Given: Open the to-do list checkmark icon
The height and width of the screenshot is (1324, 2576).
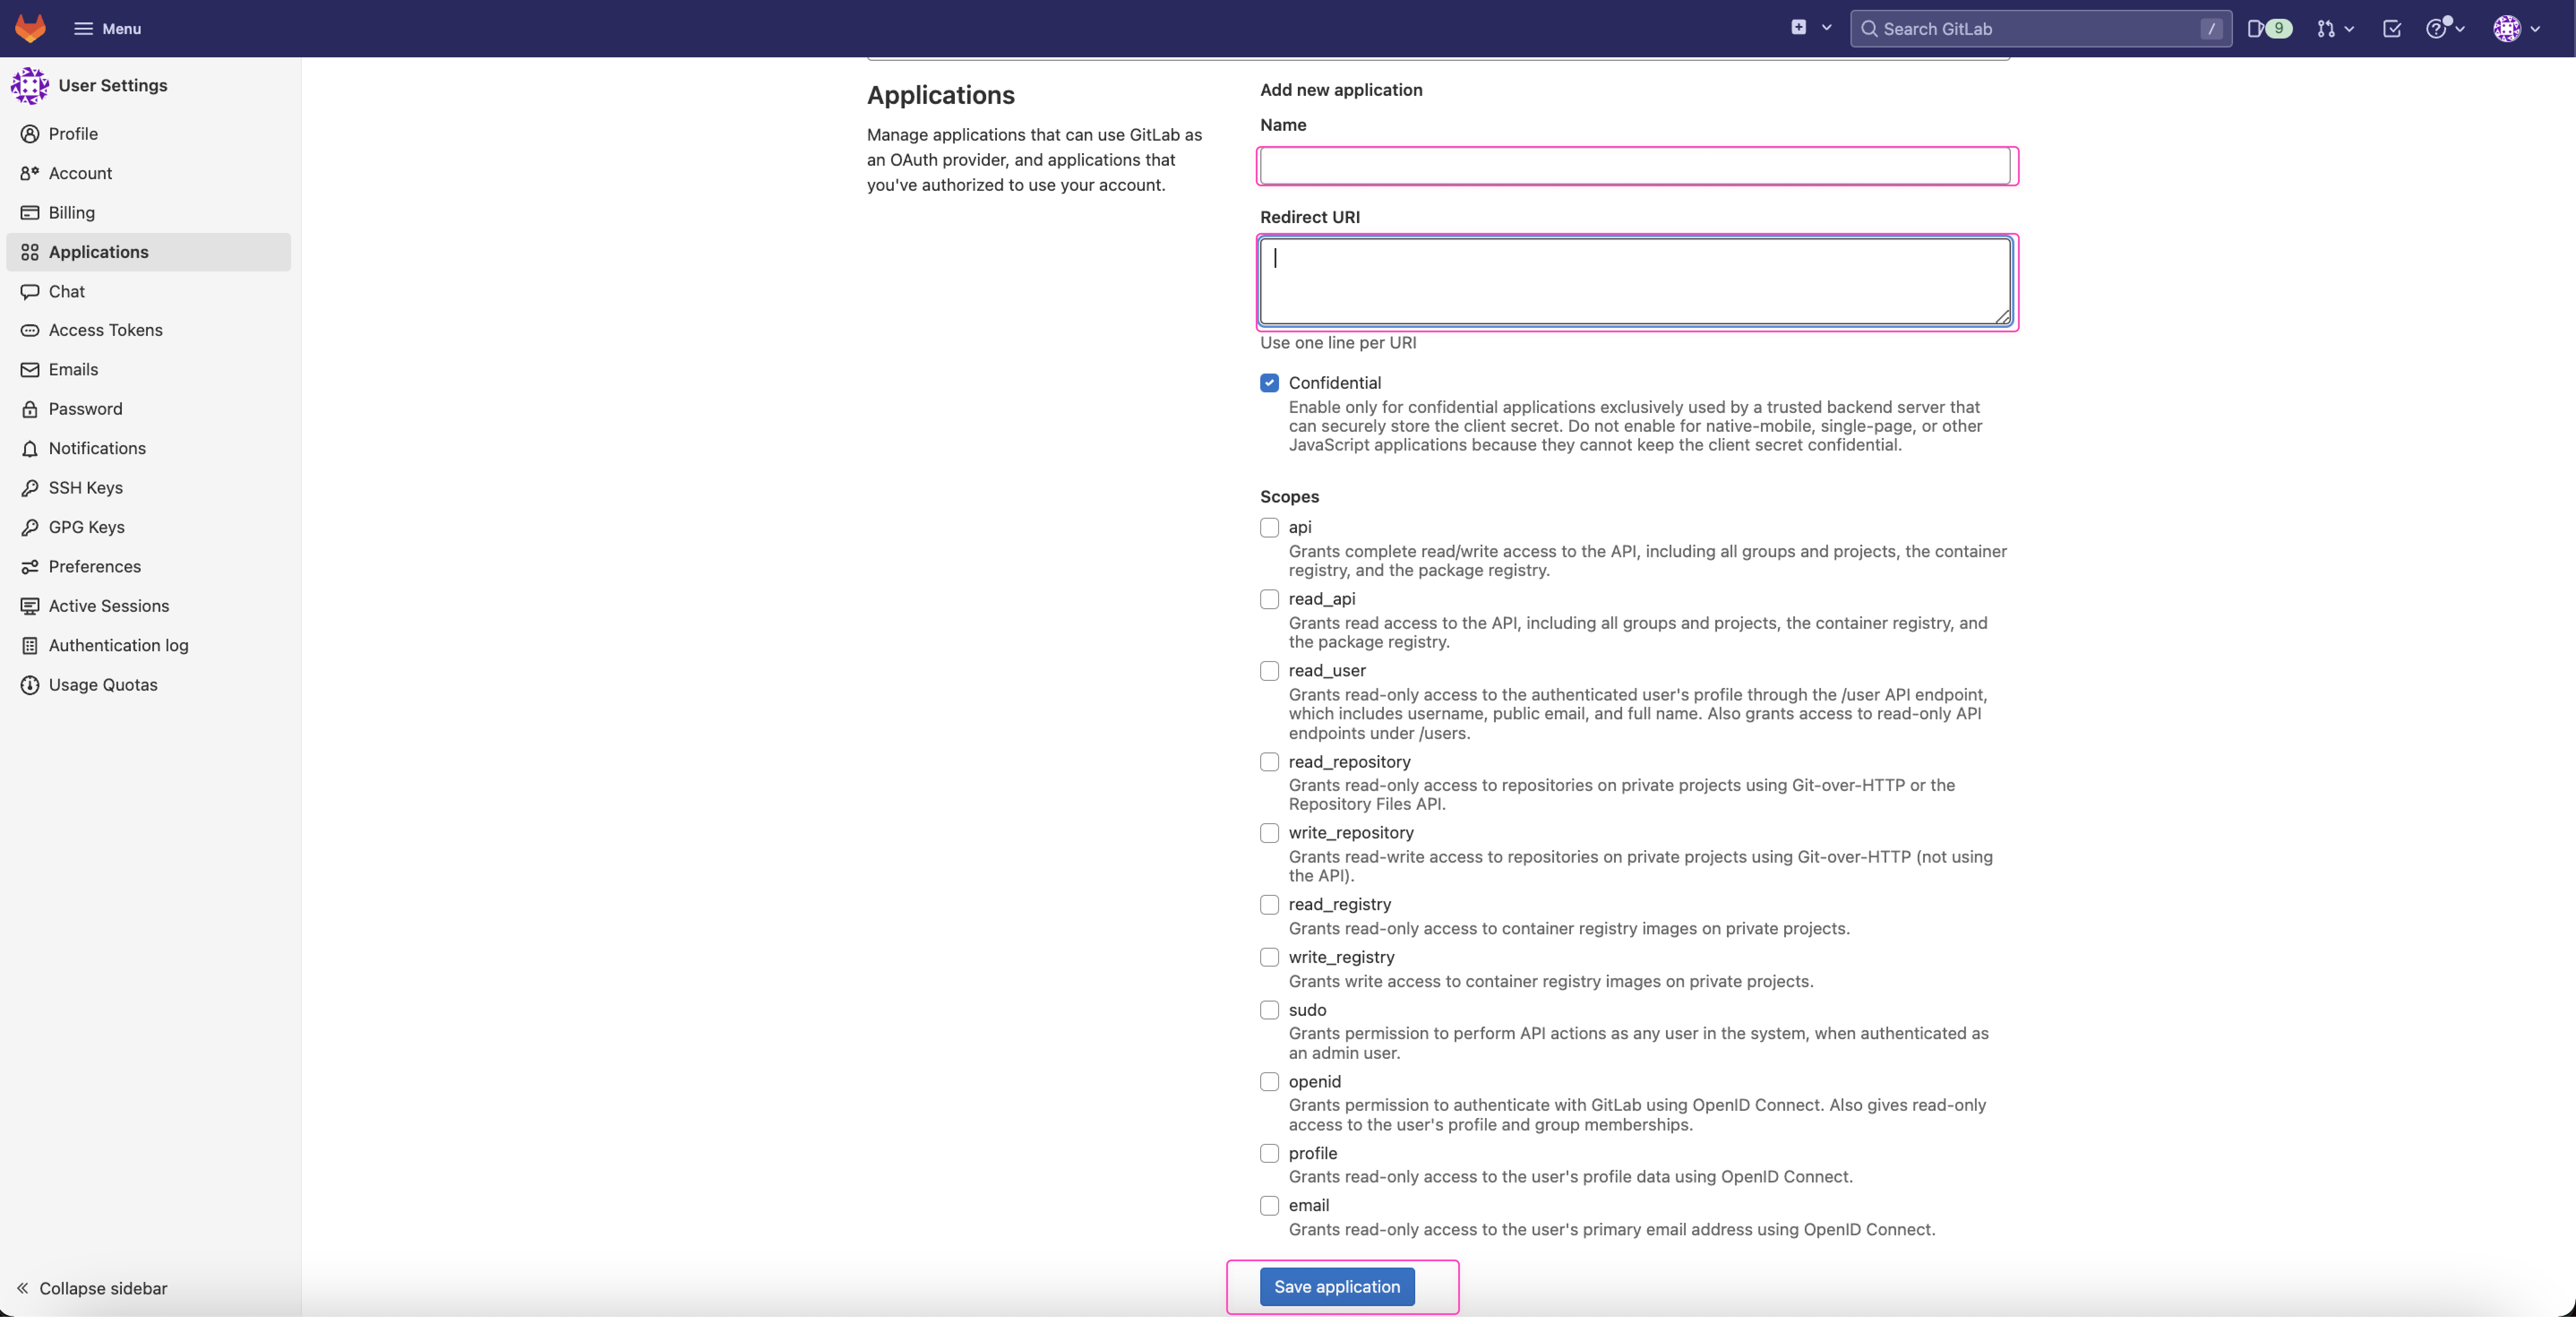Looking at the screenshot, I should pyautogui.click(x=2392, y=28).
